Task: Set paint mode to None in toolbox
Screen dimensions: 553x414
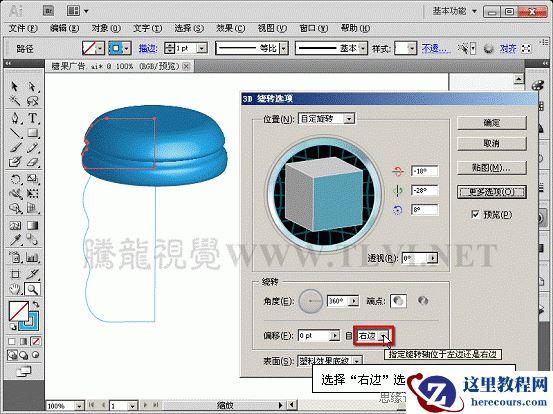Action: click(x=36, y=341)
